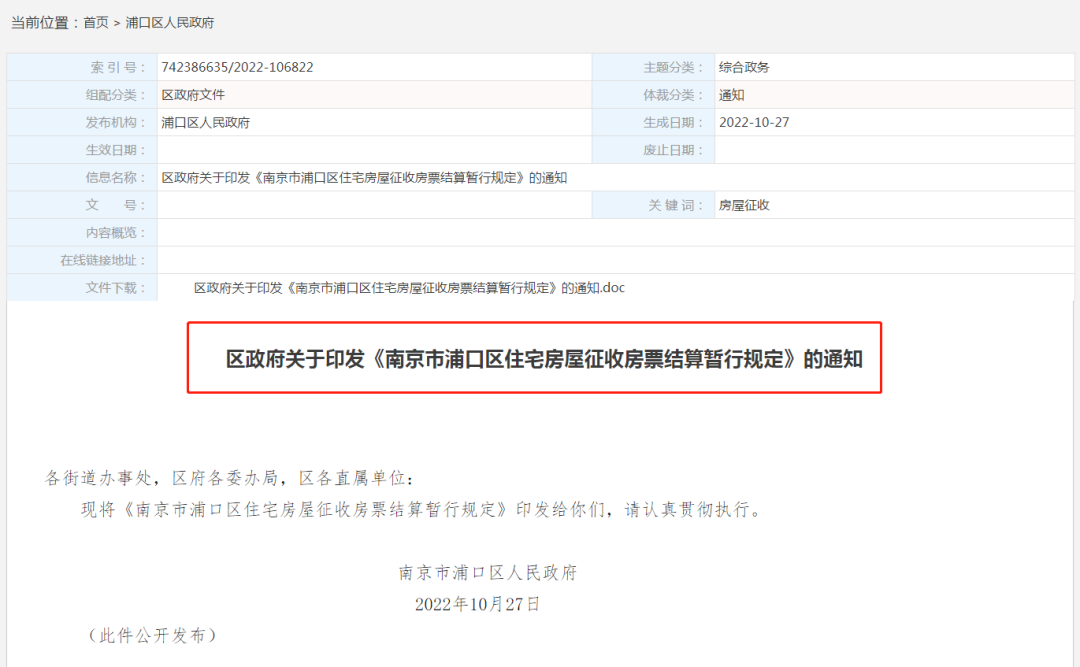Click the 房屋征收 keyword value

(x=744, y=205)
